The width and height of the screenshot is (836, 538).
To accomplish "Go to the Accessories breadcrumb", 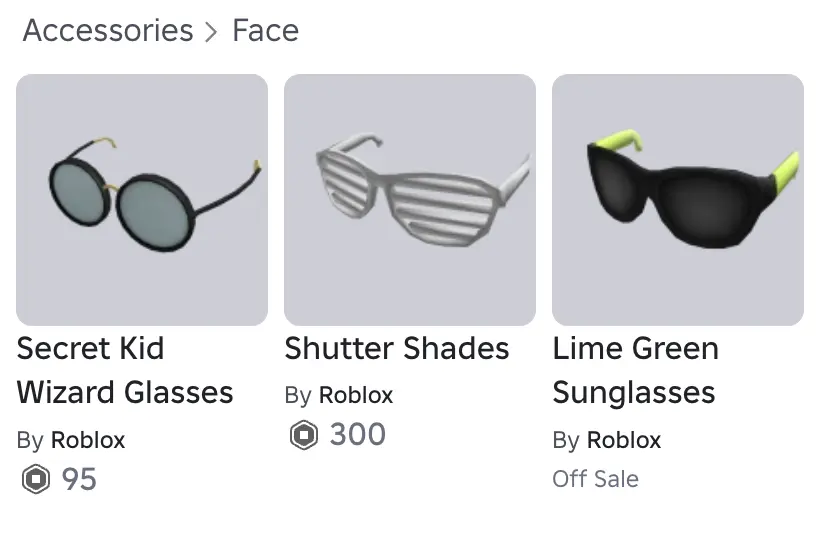I will click(108, 31).
